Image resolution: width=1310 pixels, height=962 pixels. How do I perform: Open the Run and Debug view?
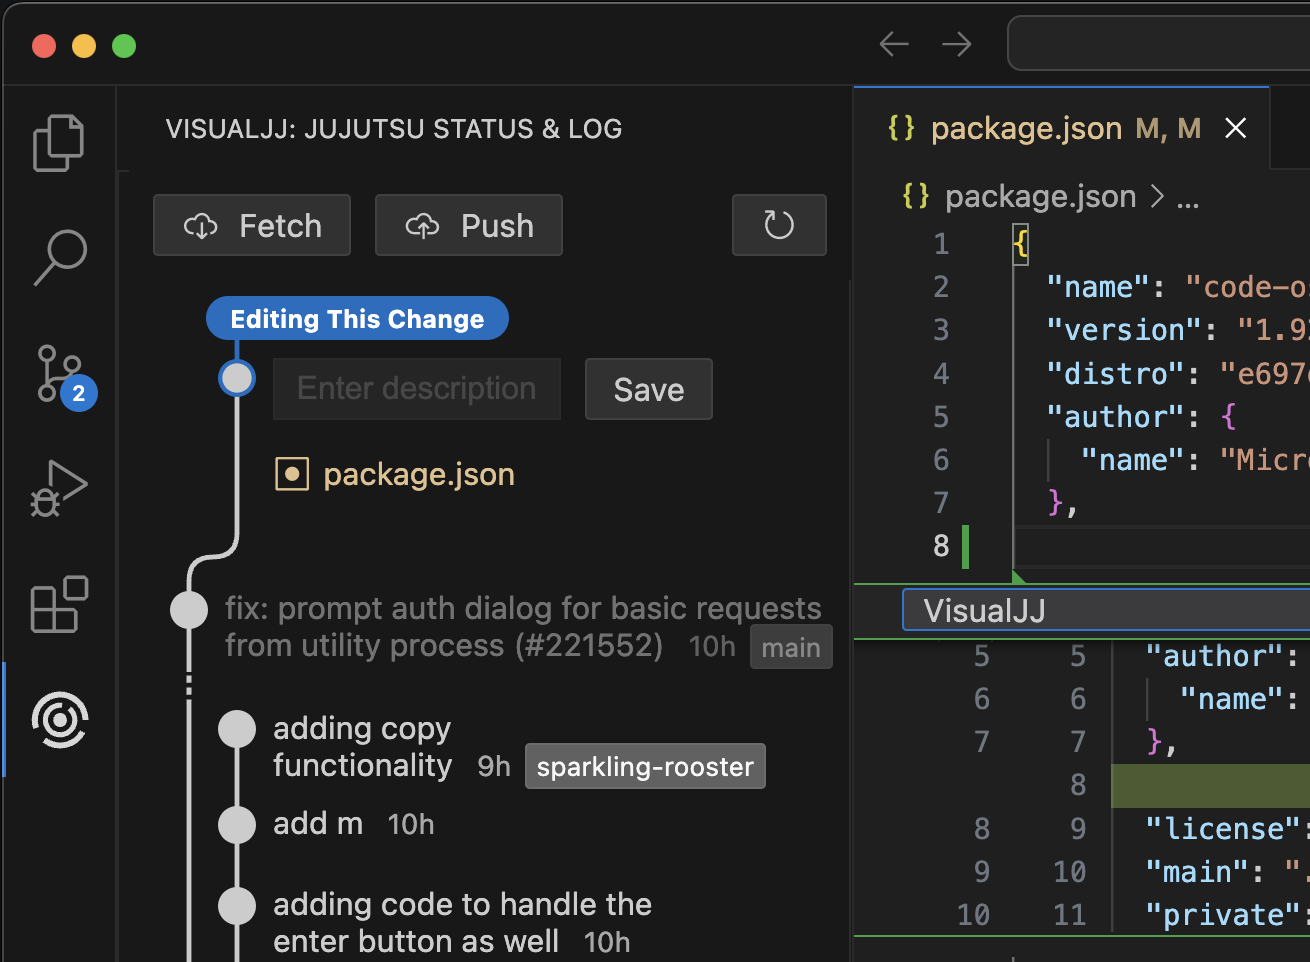[59, 489]
